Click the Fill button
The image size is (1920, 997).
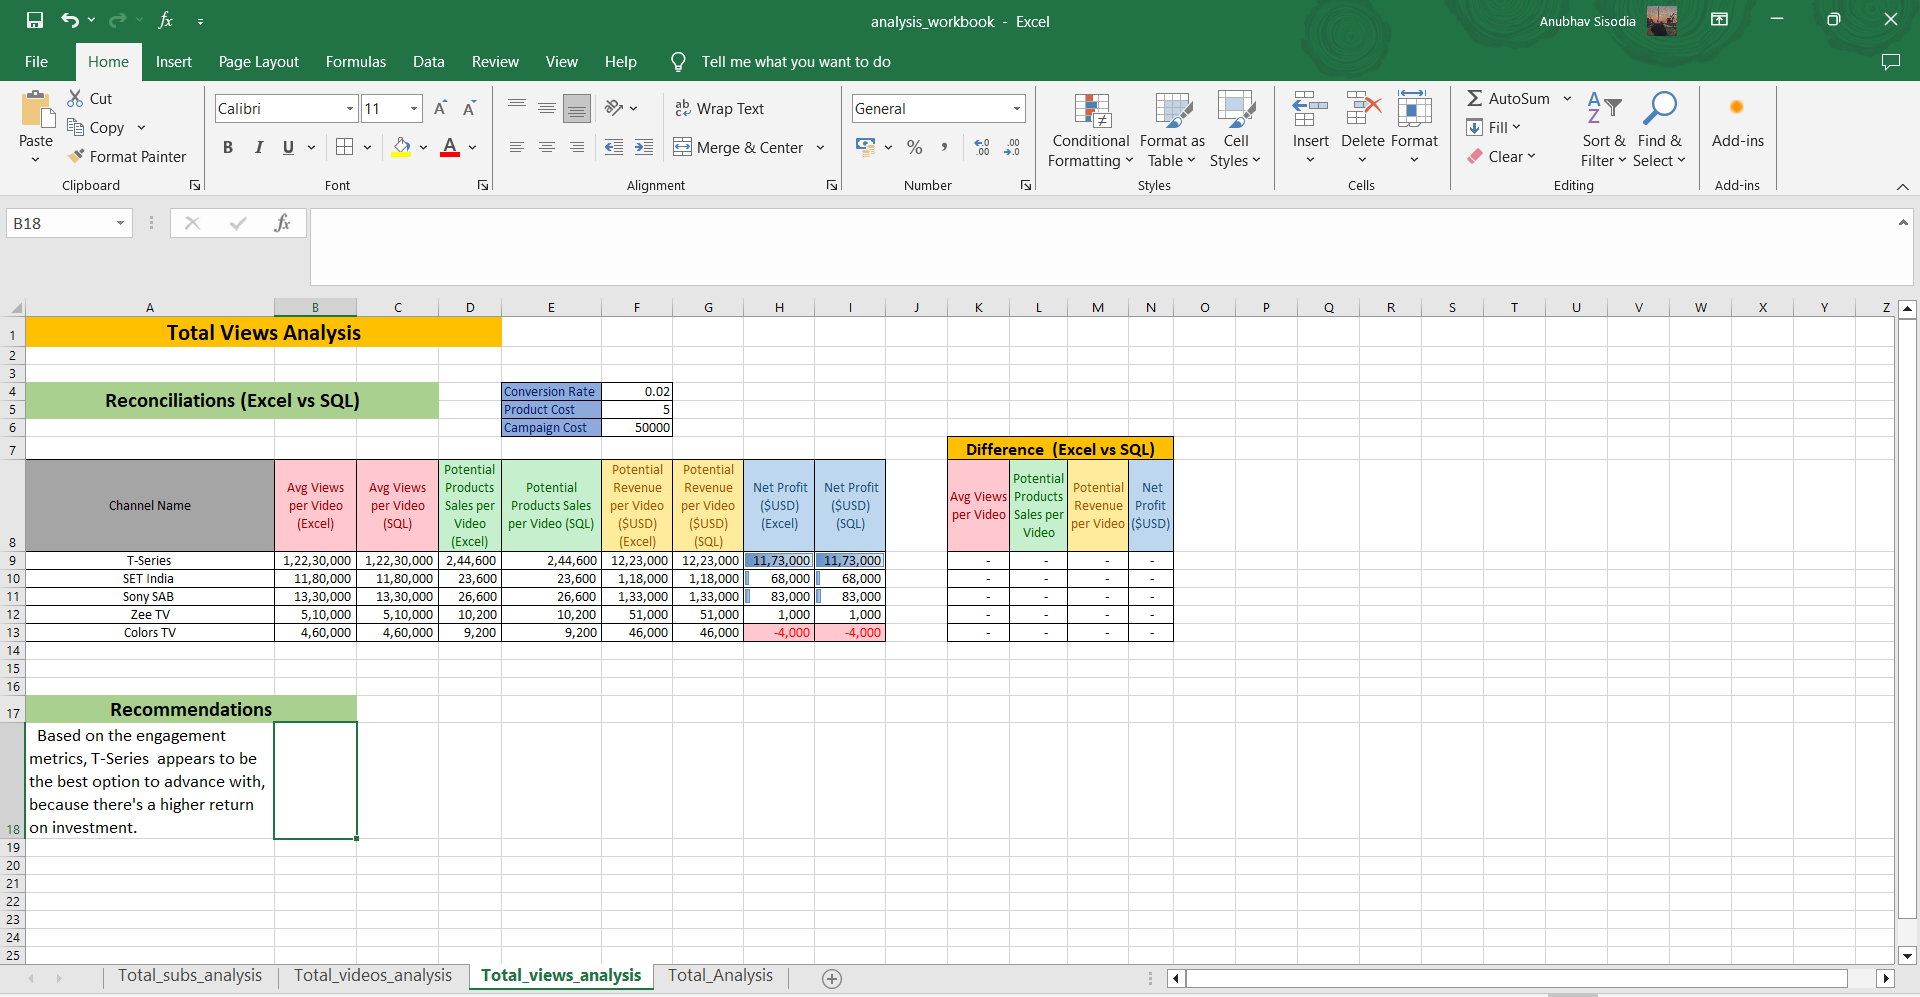pyautogui.click(x=1494, y=127)
